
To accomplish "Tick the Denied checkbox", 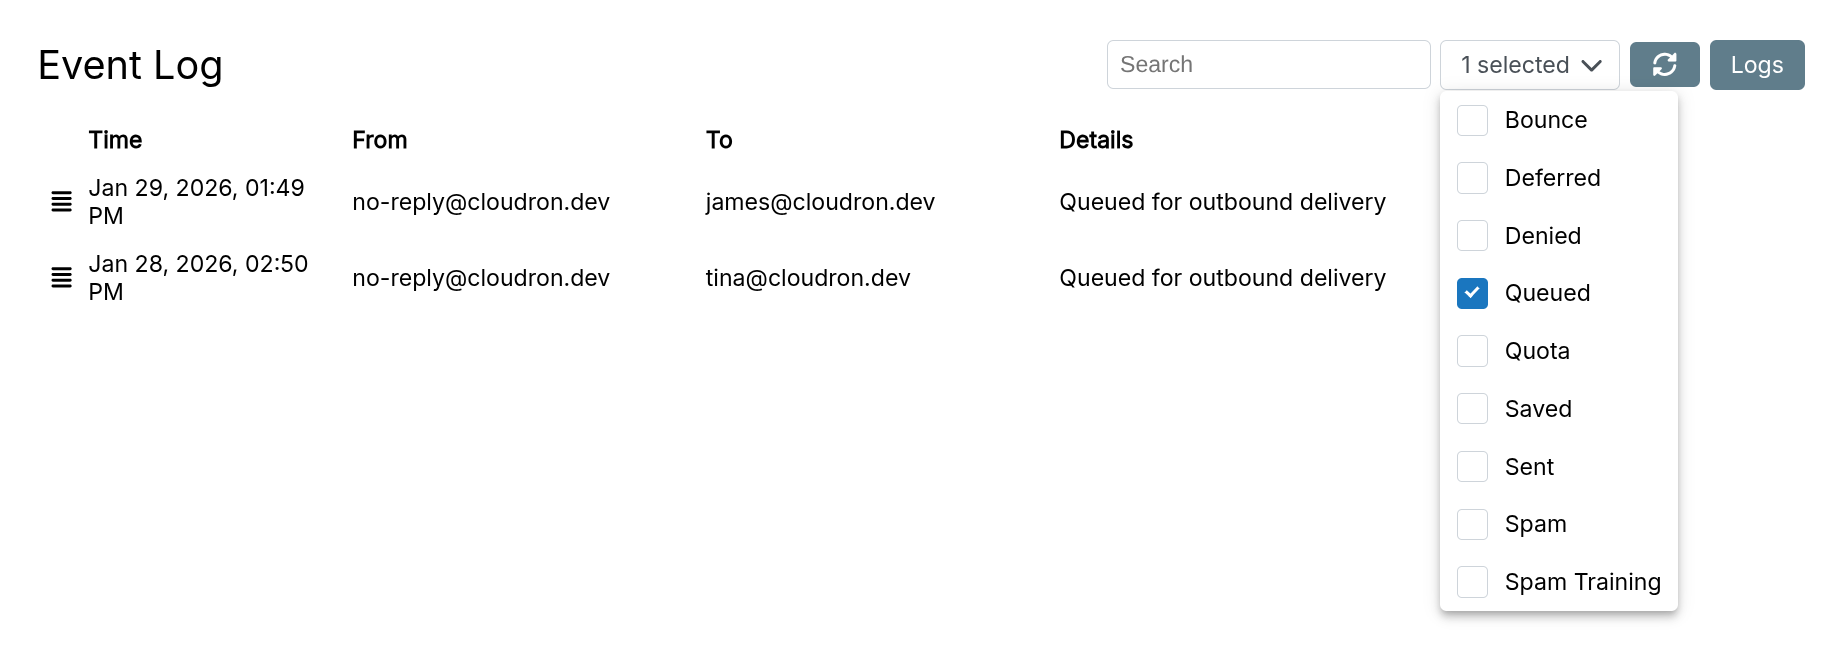I will (x=1472, y=236).
